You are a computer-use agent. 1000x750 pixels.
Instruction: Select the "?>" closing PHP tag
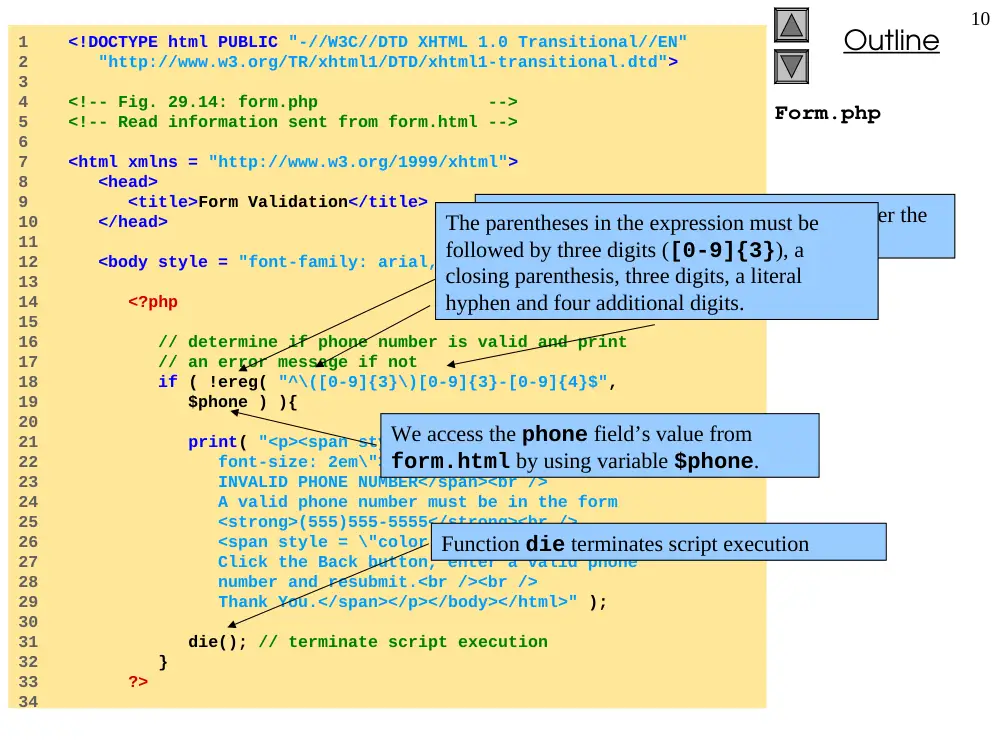(x=138, y=682)
